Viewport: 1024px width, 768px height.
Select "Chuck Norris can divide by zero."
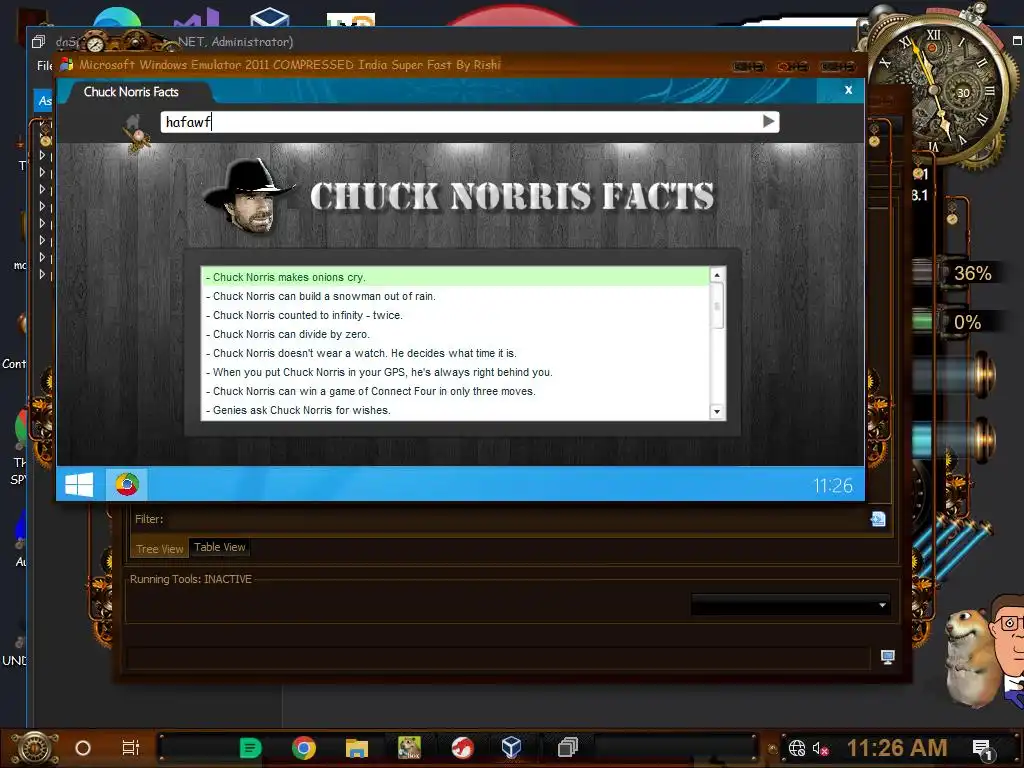(x=455, y=334)
